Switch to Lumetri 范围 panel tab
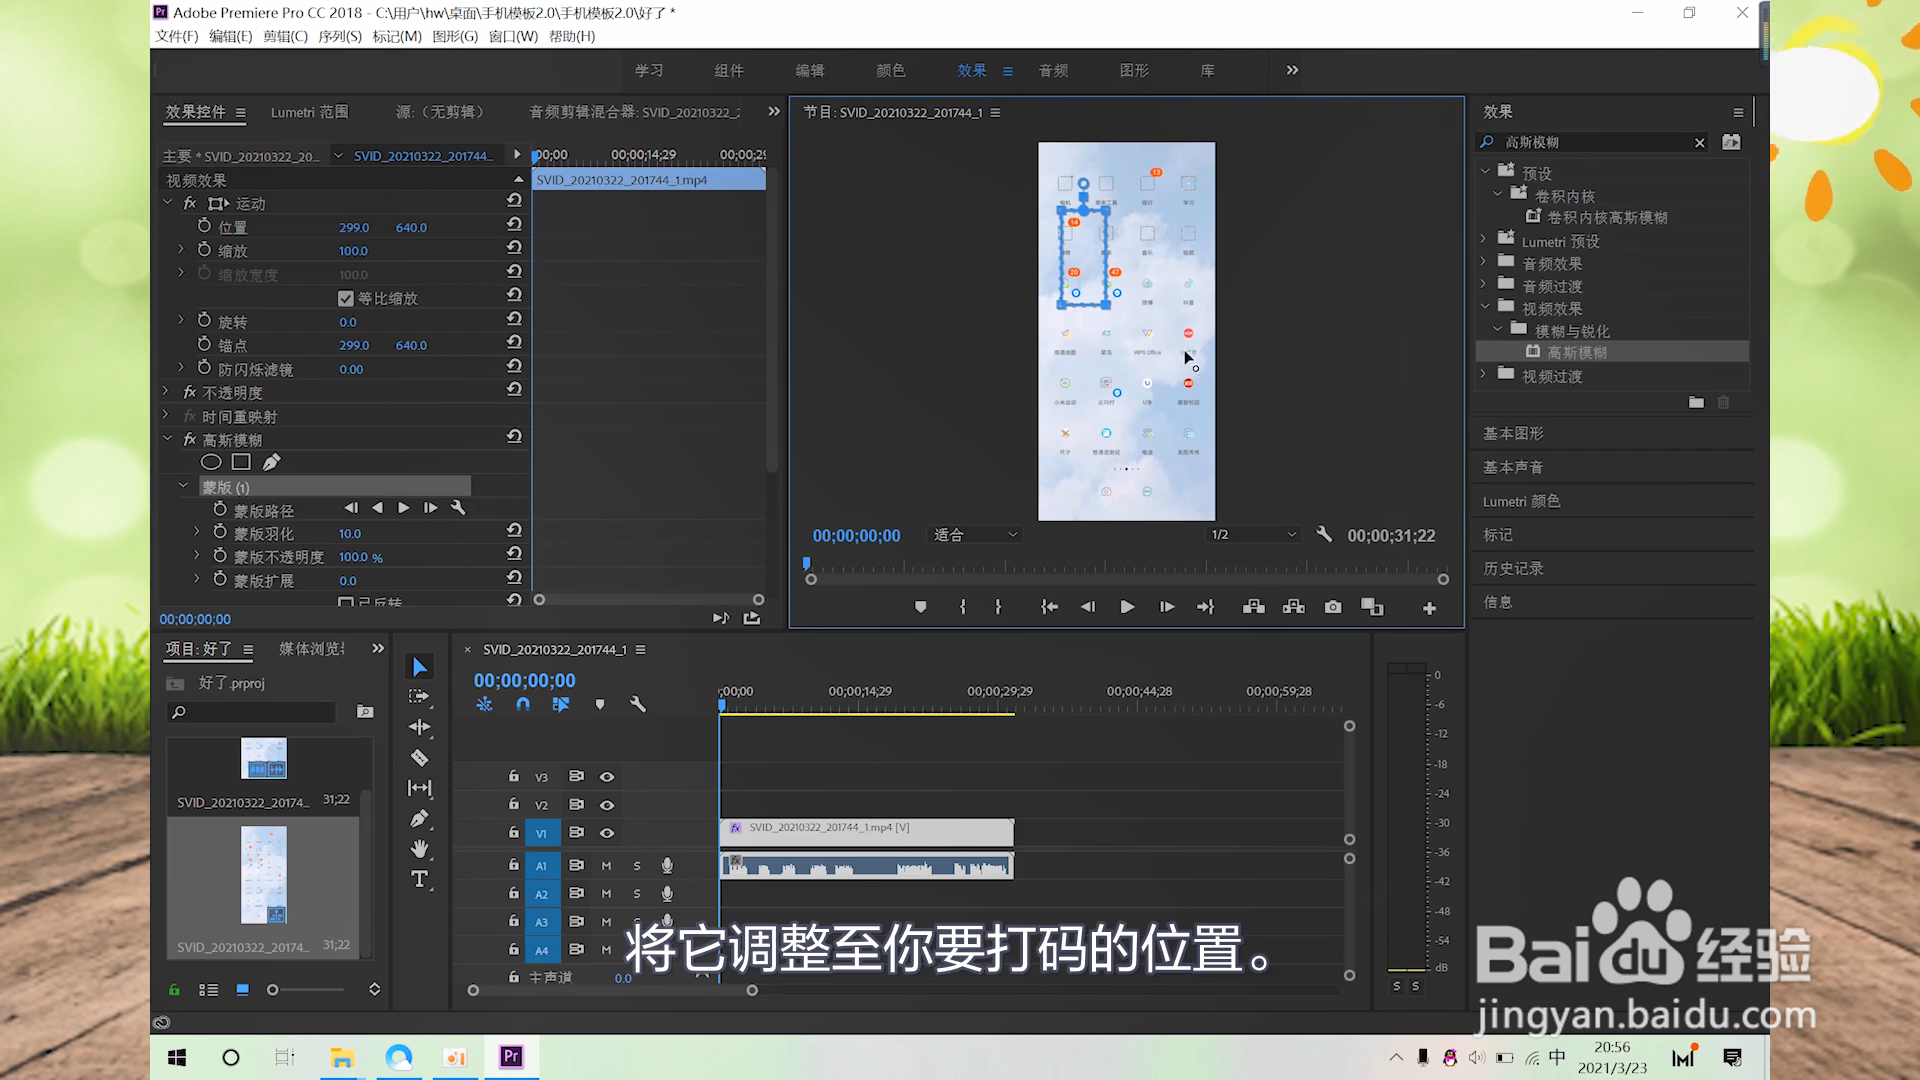Screen dimensions: 1920x1080 [x=309, y=112]
